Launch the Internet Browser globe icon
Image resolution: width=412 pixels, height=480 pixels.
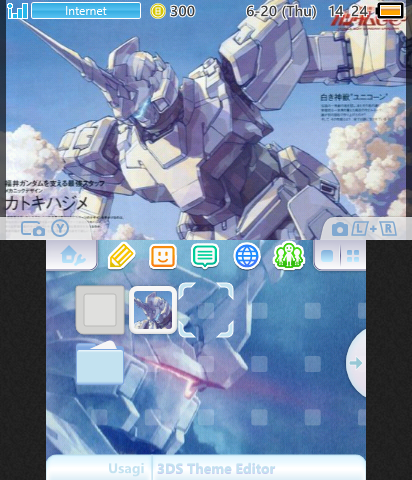(x=247, y=256)
